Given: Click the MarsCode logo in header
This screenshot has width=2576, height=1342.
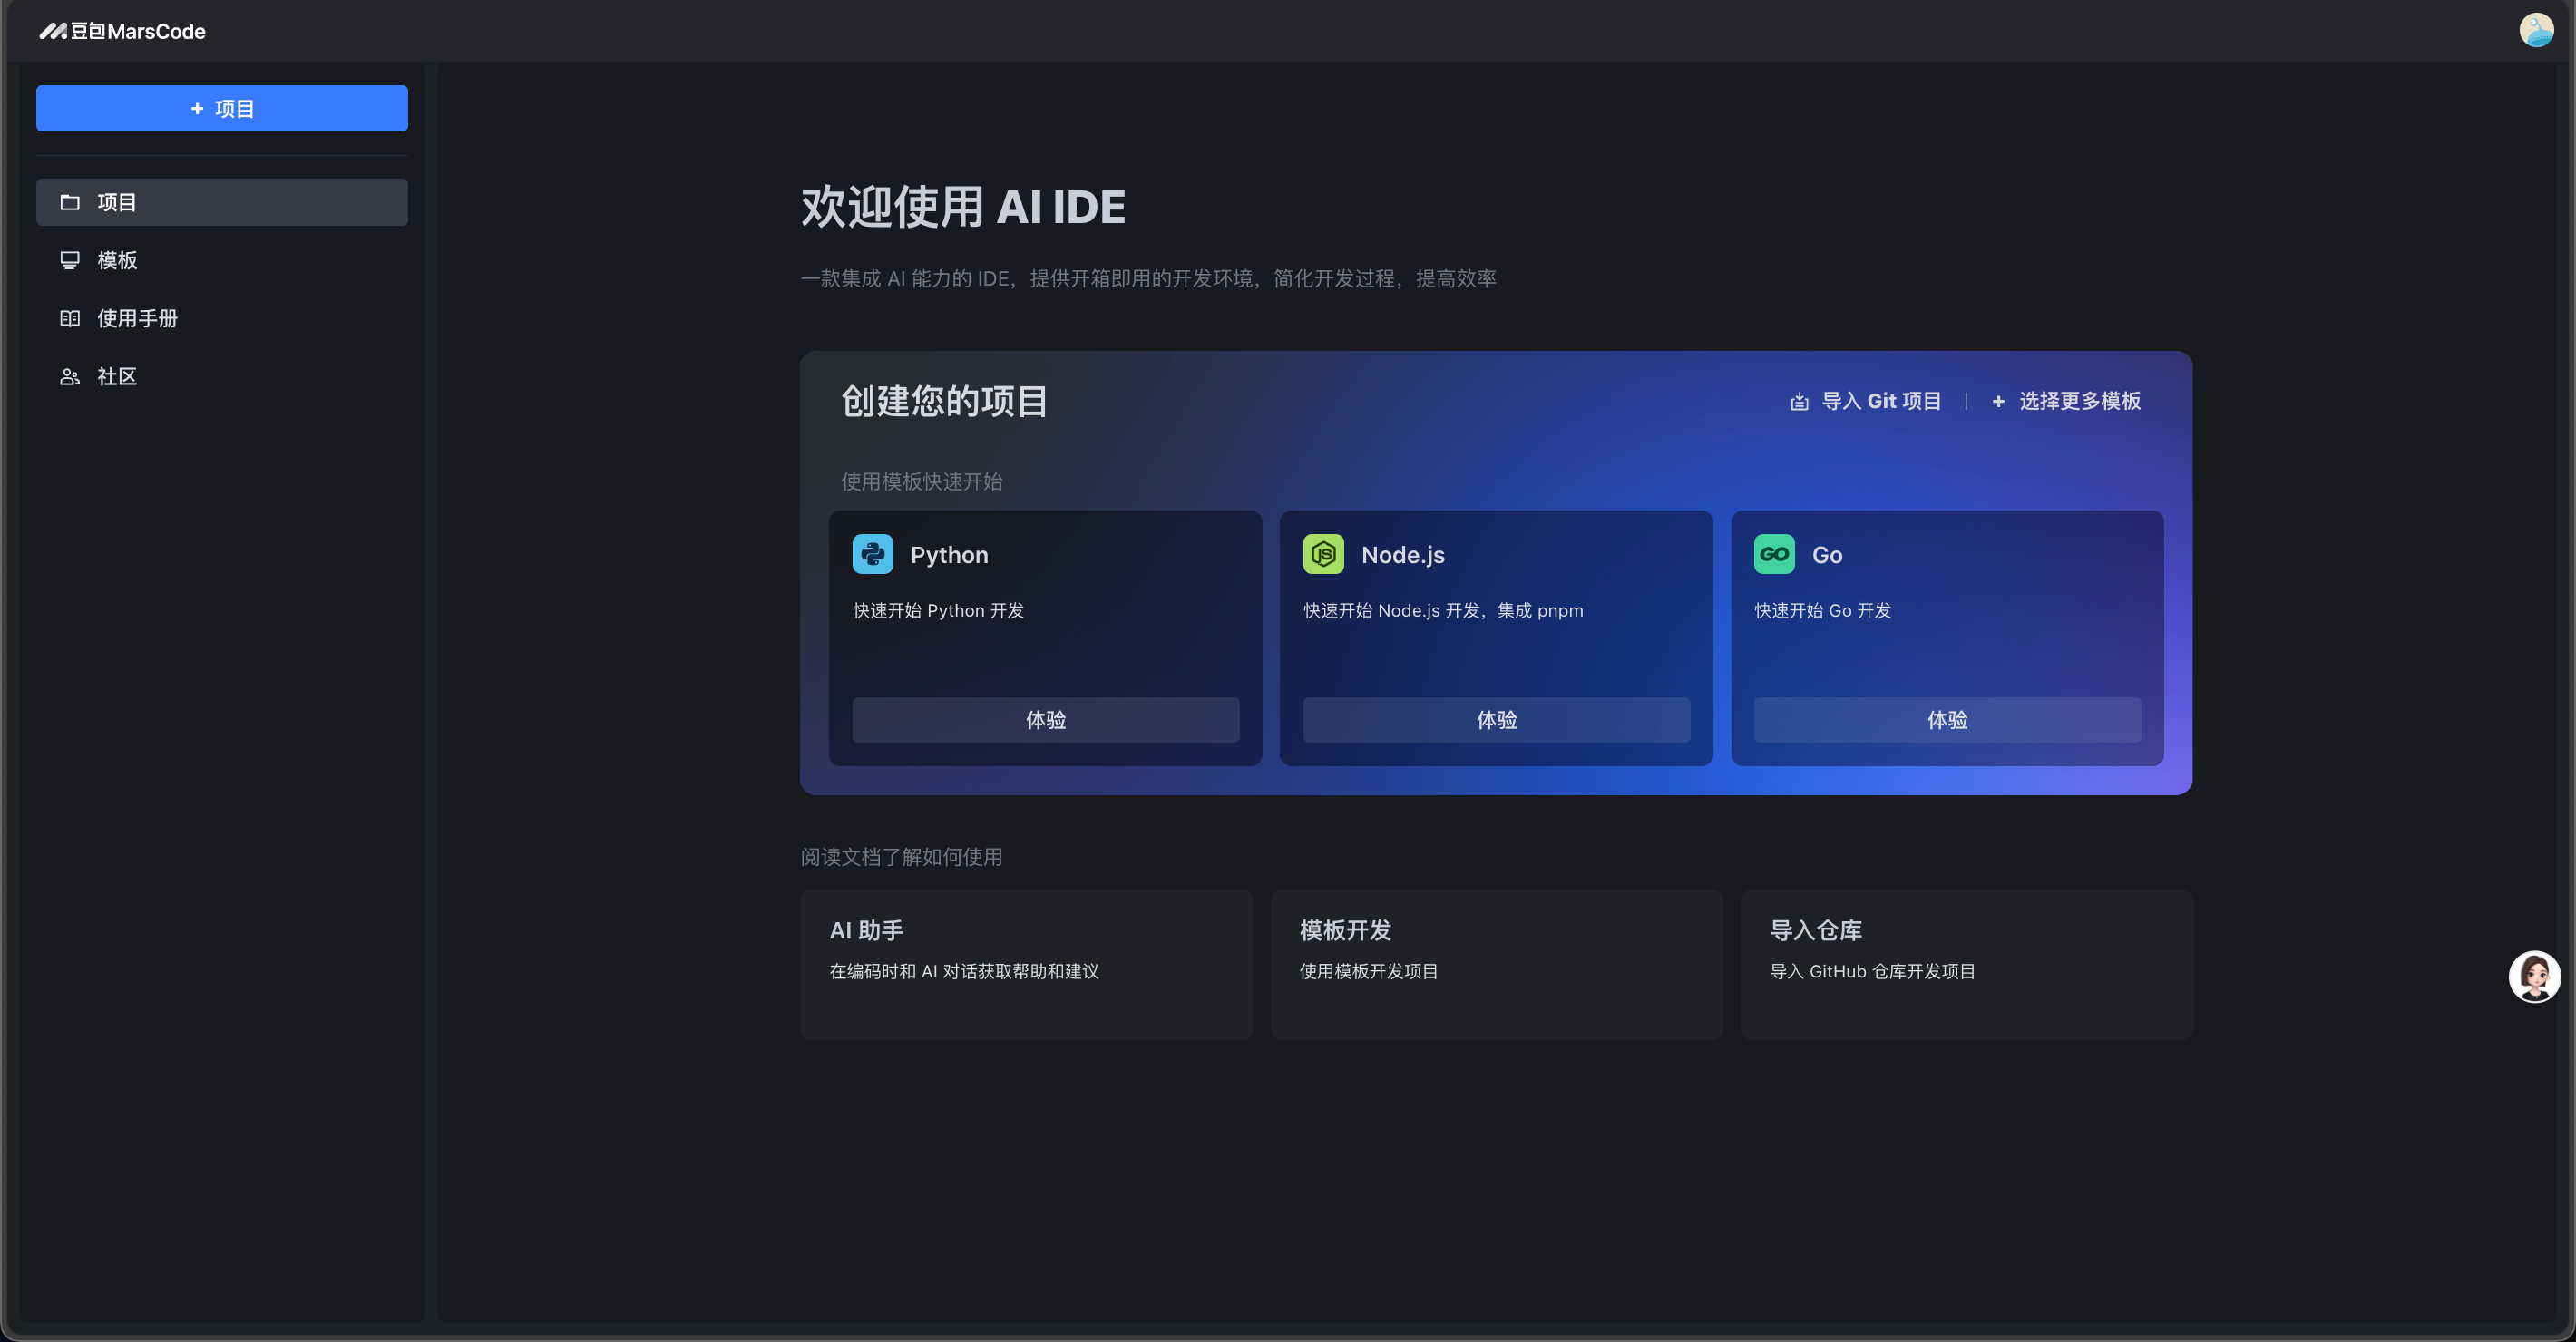Looking at the screenshot, I should [x=122, y=31].
